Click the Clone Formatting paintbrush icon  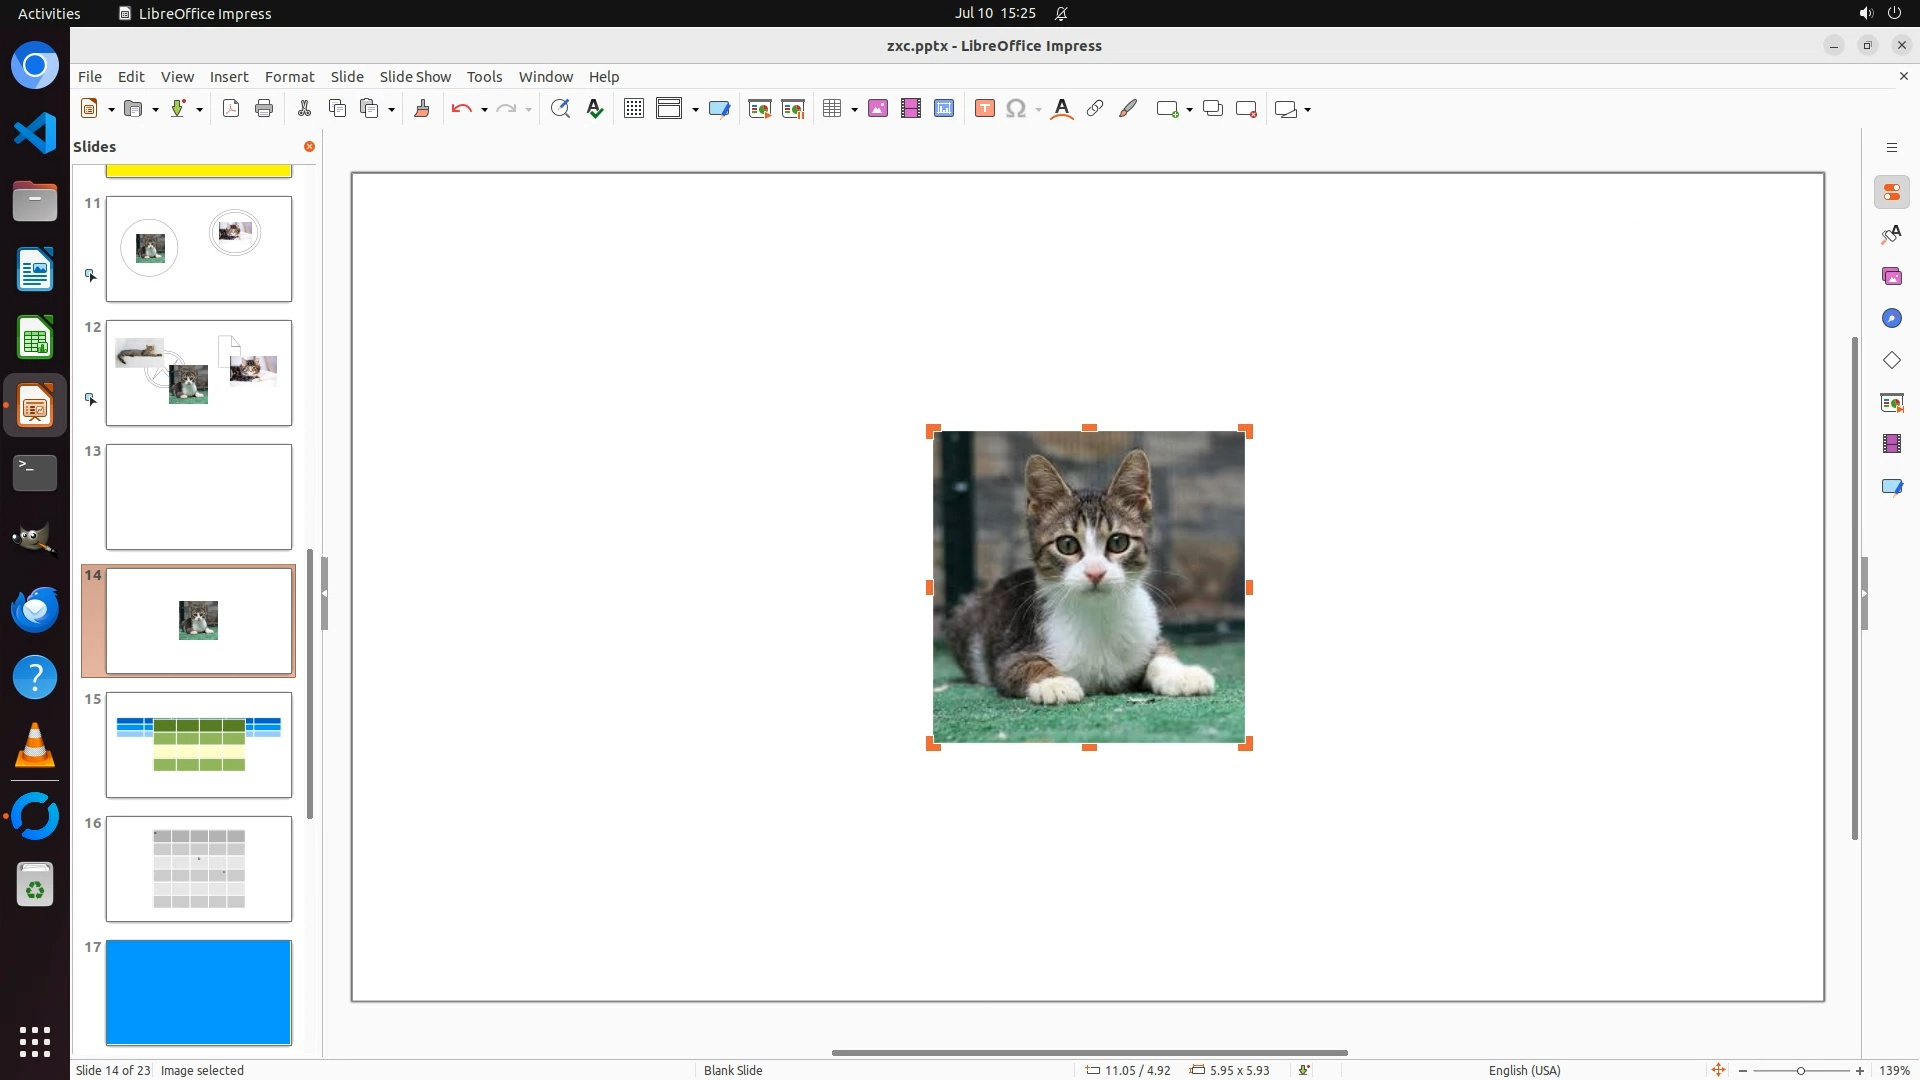pos(422,109)
